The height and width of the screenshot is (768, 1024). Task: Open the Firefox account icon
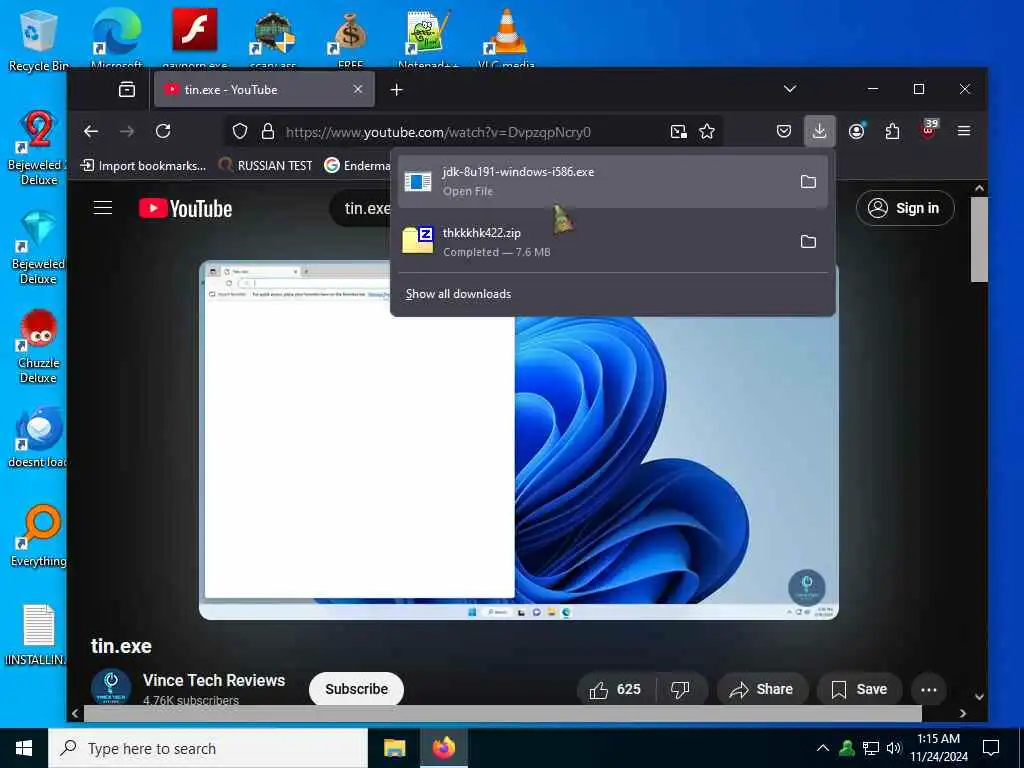point(856,131)
